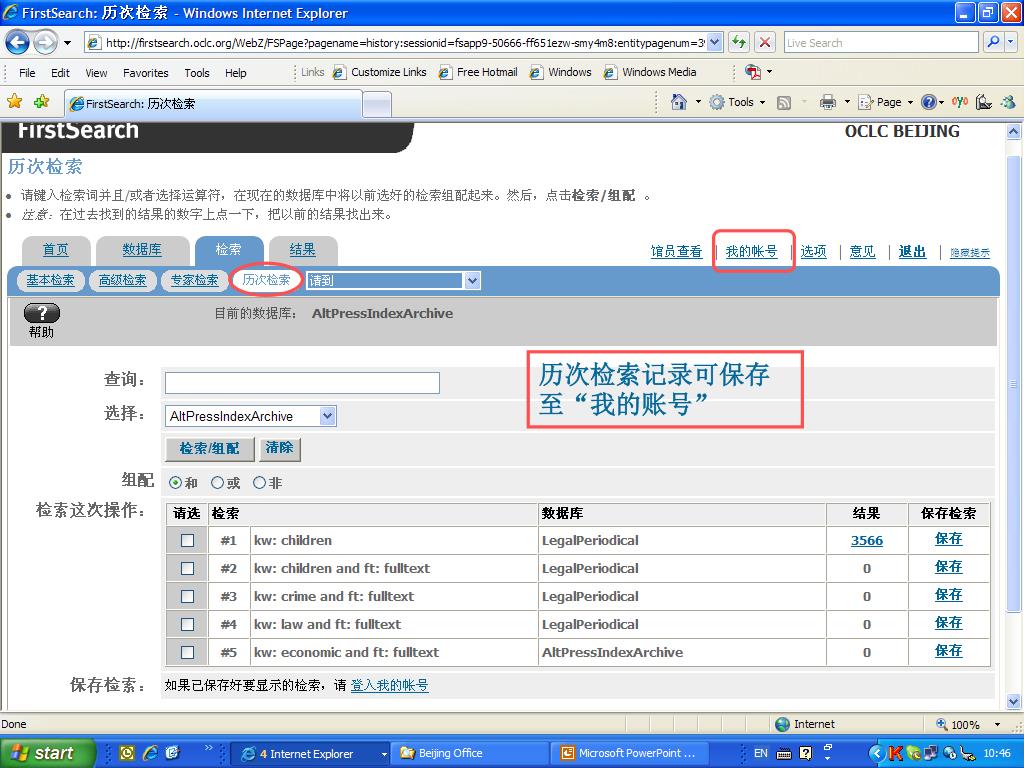
Task: Click the PDF toolbar icon
Action: pos(753,72)
